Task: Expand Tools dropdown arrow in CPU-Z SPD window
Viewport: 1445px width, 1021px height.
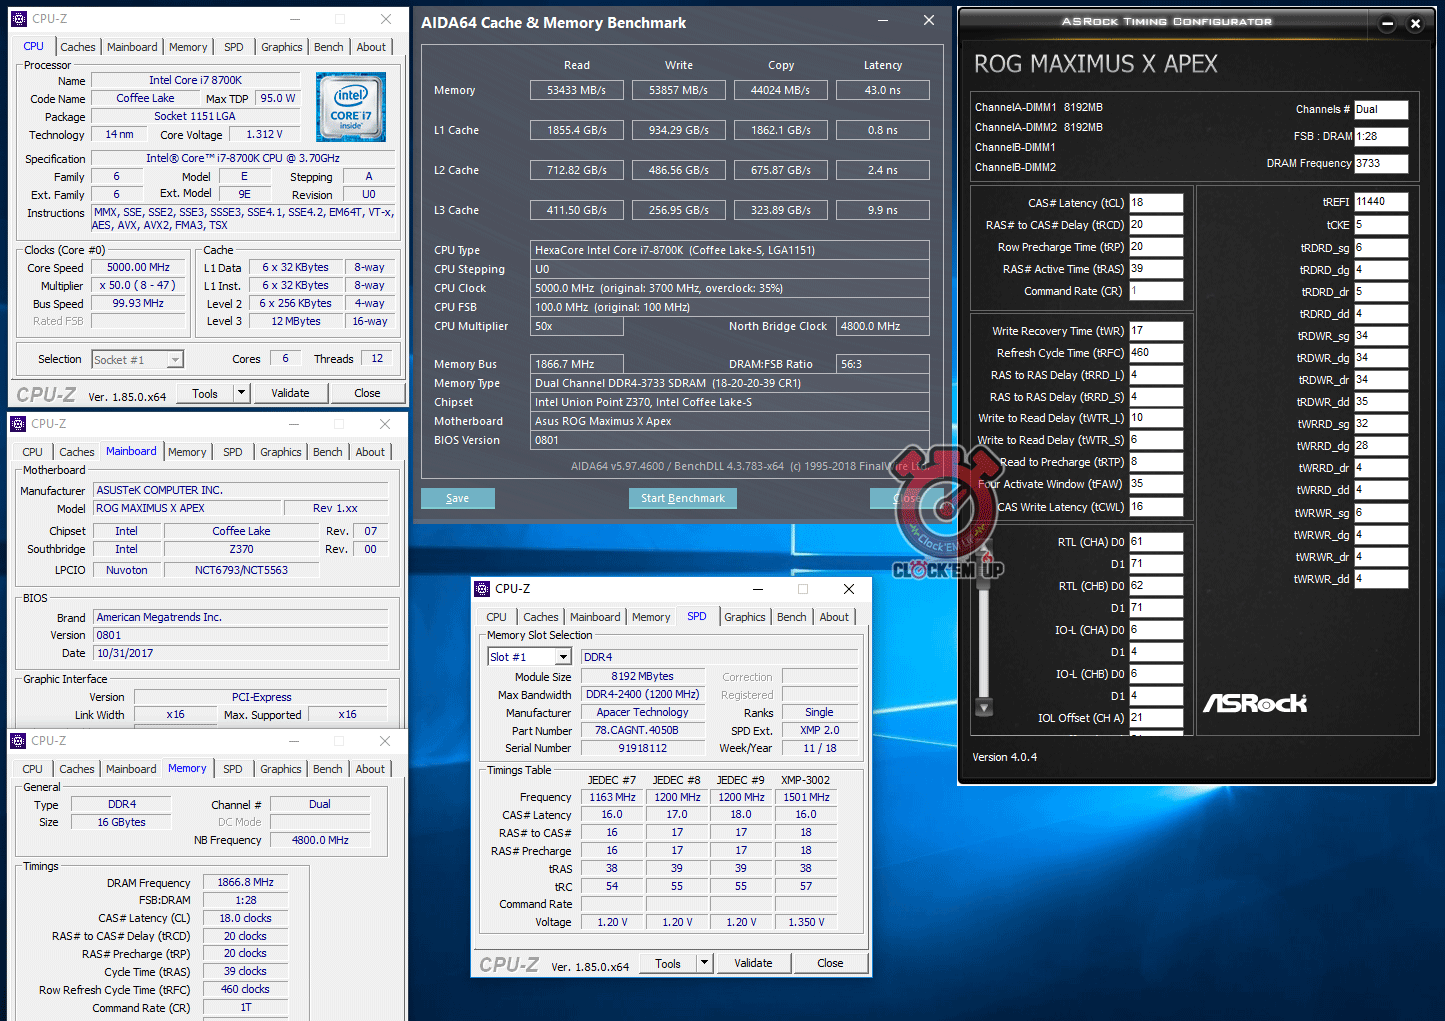Action: 704,963
